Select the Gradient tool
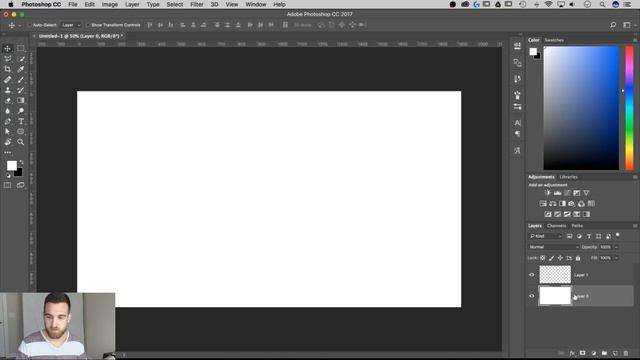 [20, 100]
